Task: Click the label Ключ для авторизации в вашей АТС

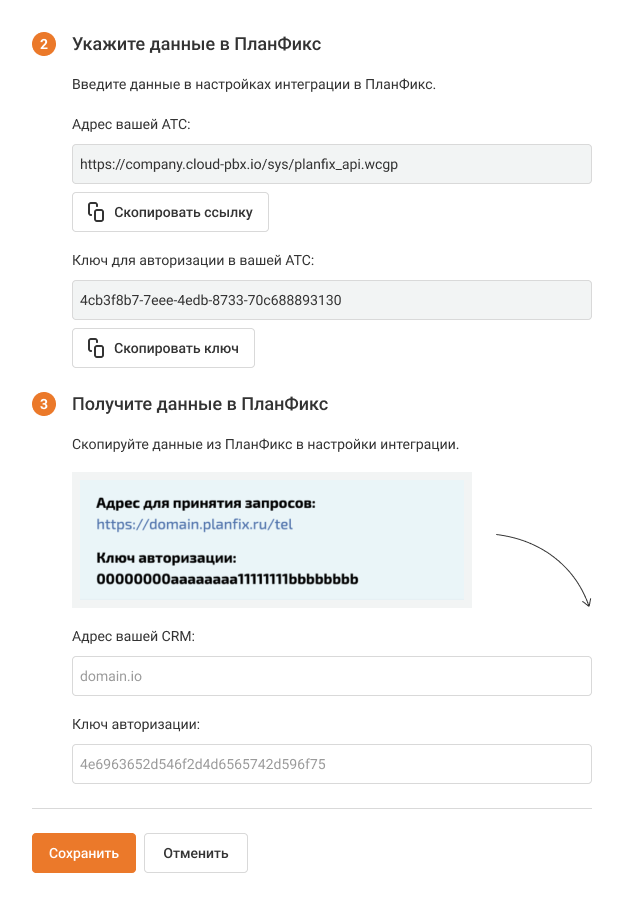Action: pyautogui.click(x=194, y=260)
